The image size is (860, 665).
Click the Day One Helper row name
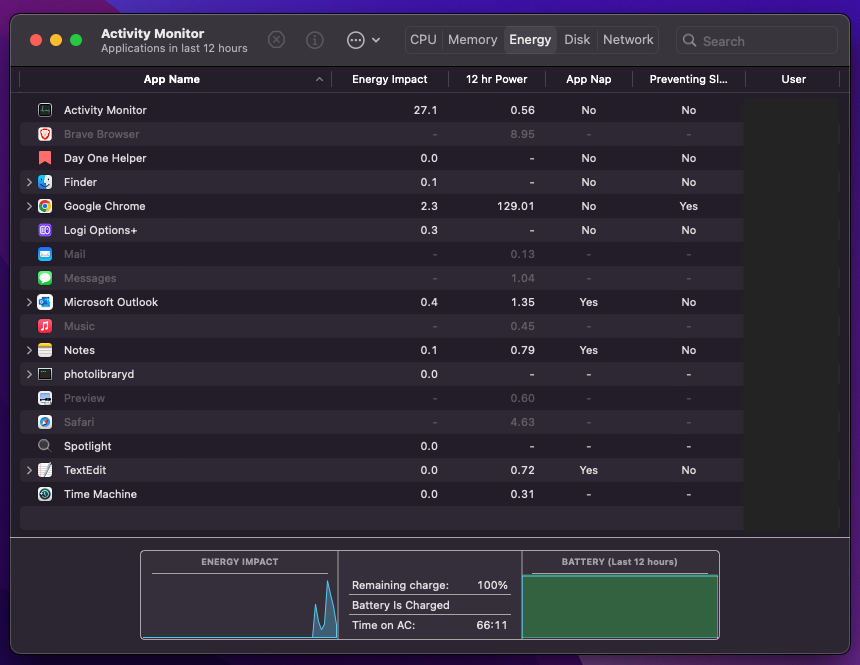coord(105,158)
